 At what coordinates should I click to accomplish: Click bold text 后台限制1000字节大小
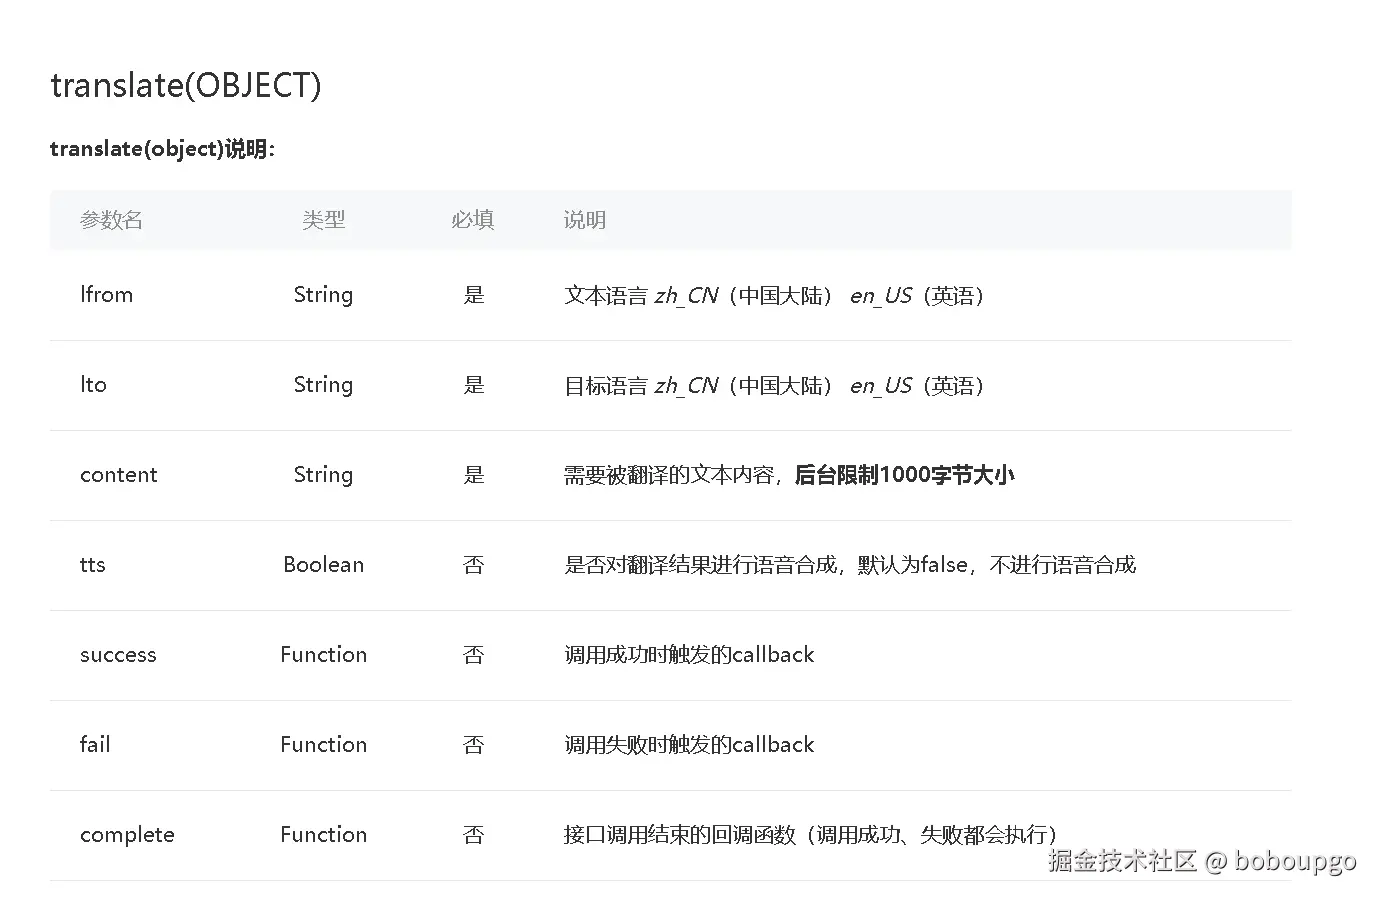(x=904, y=475)
